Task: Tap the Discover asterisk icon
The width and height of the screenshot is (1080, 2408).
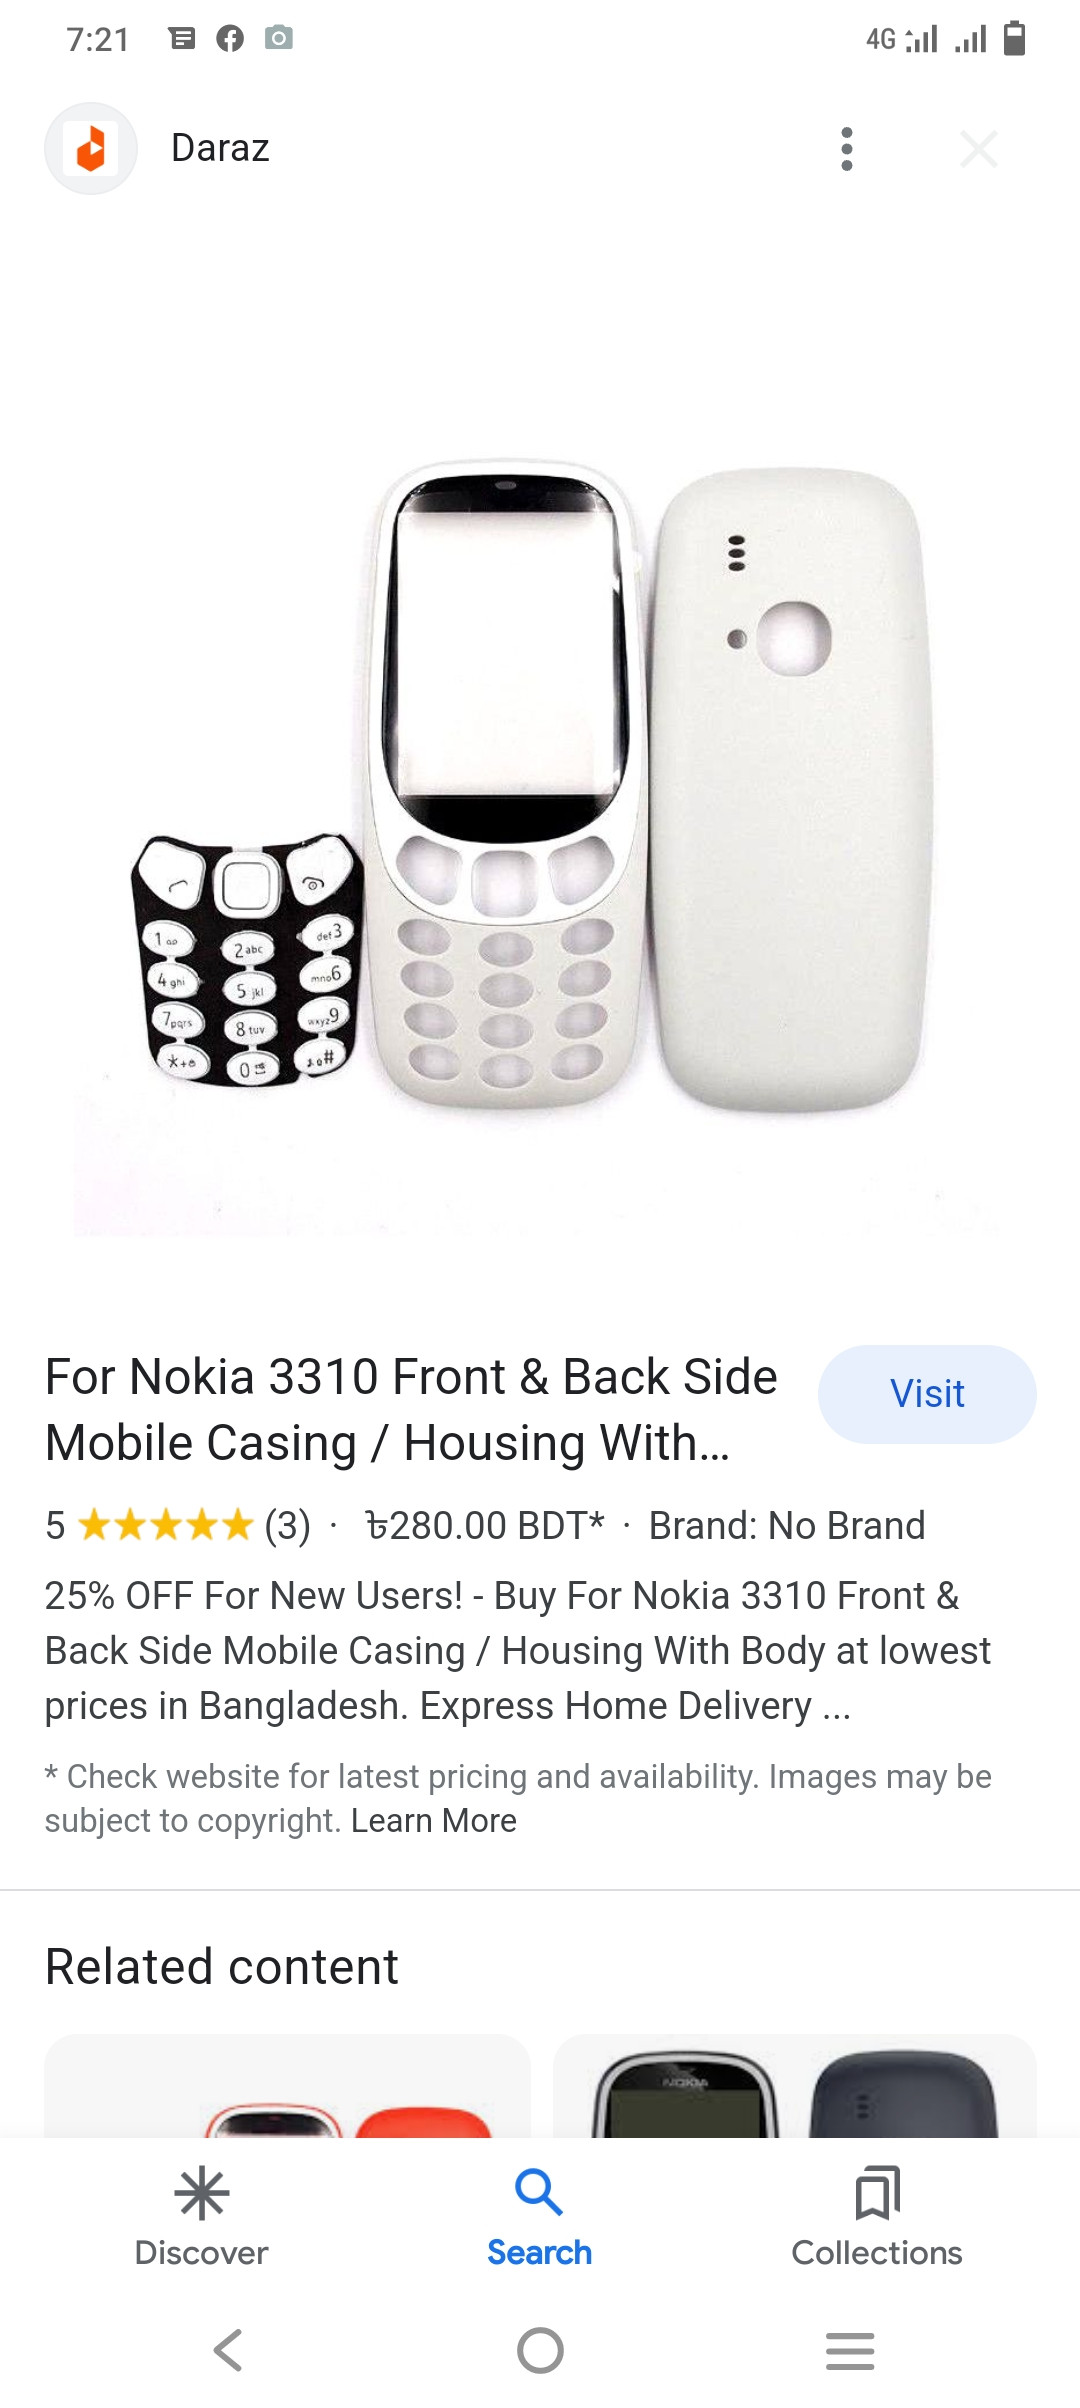Action: point(202,2193)
